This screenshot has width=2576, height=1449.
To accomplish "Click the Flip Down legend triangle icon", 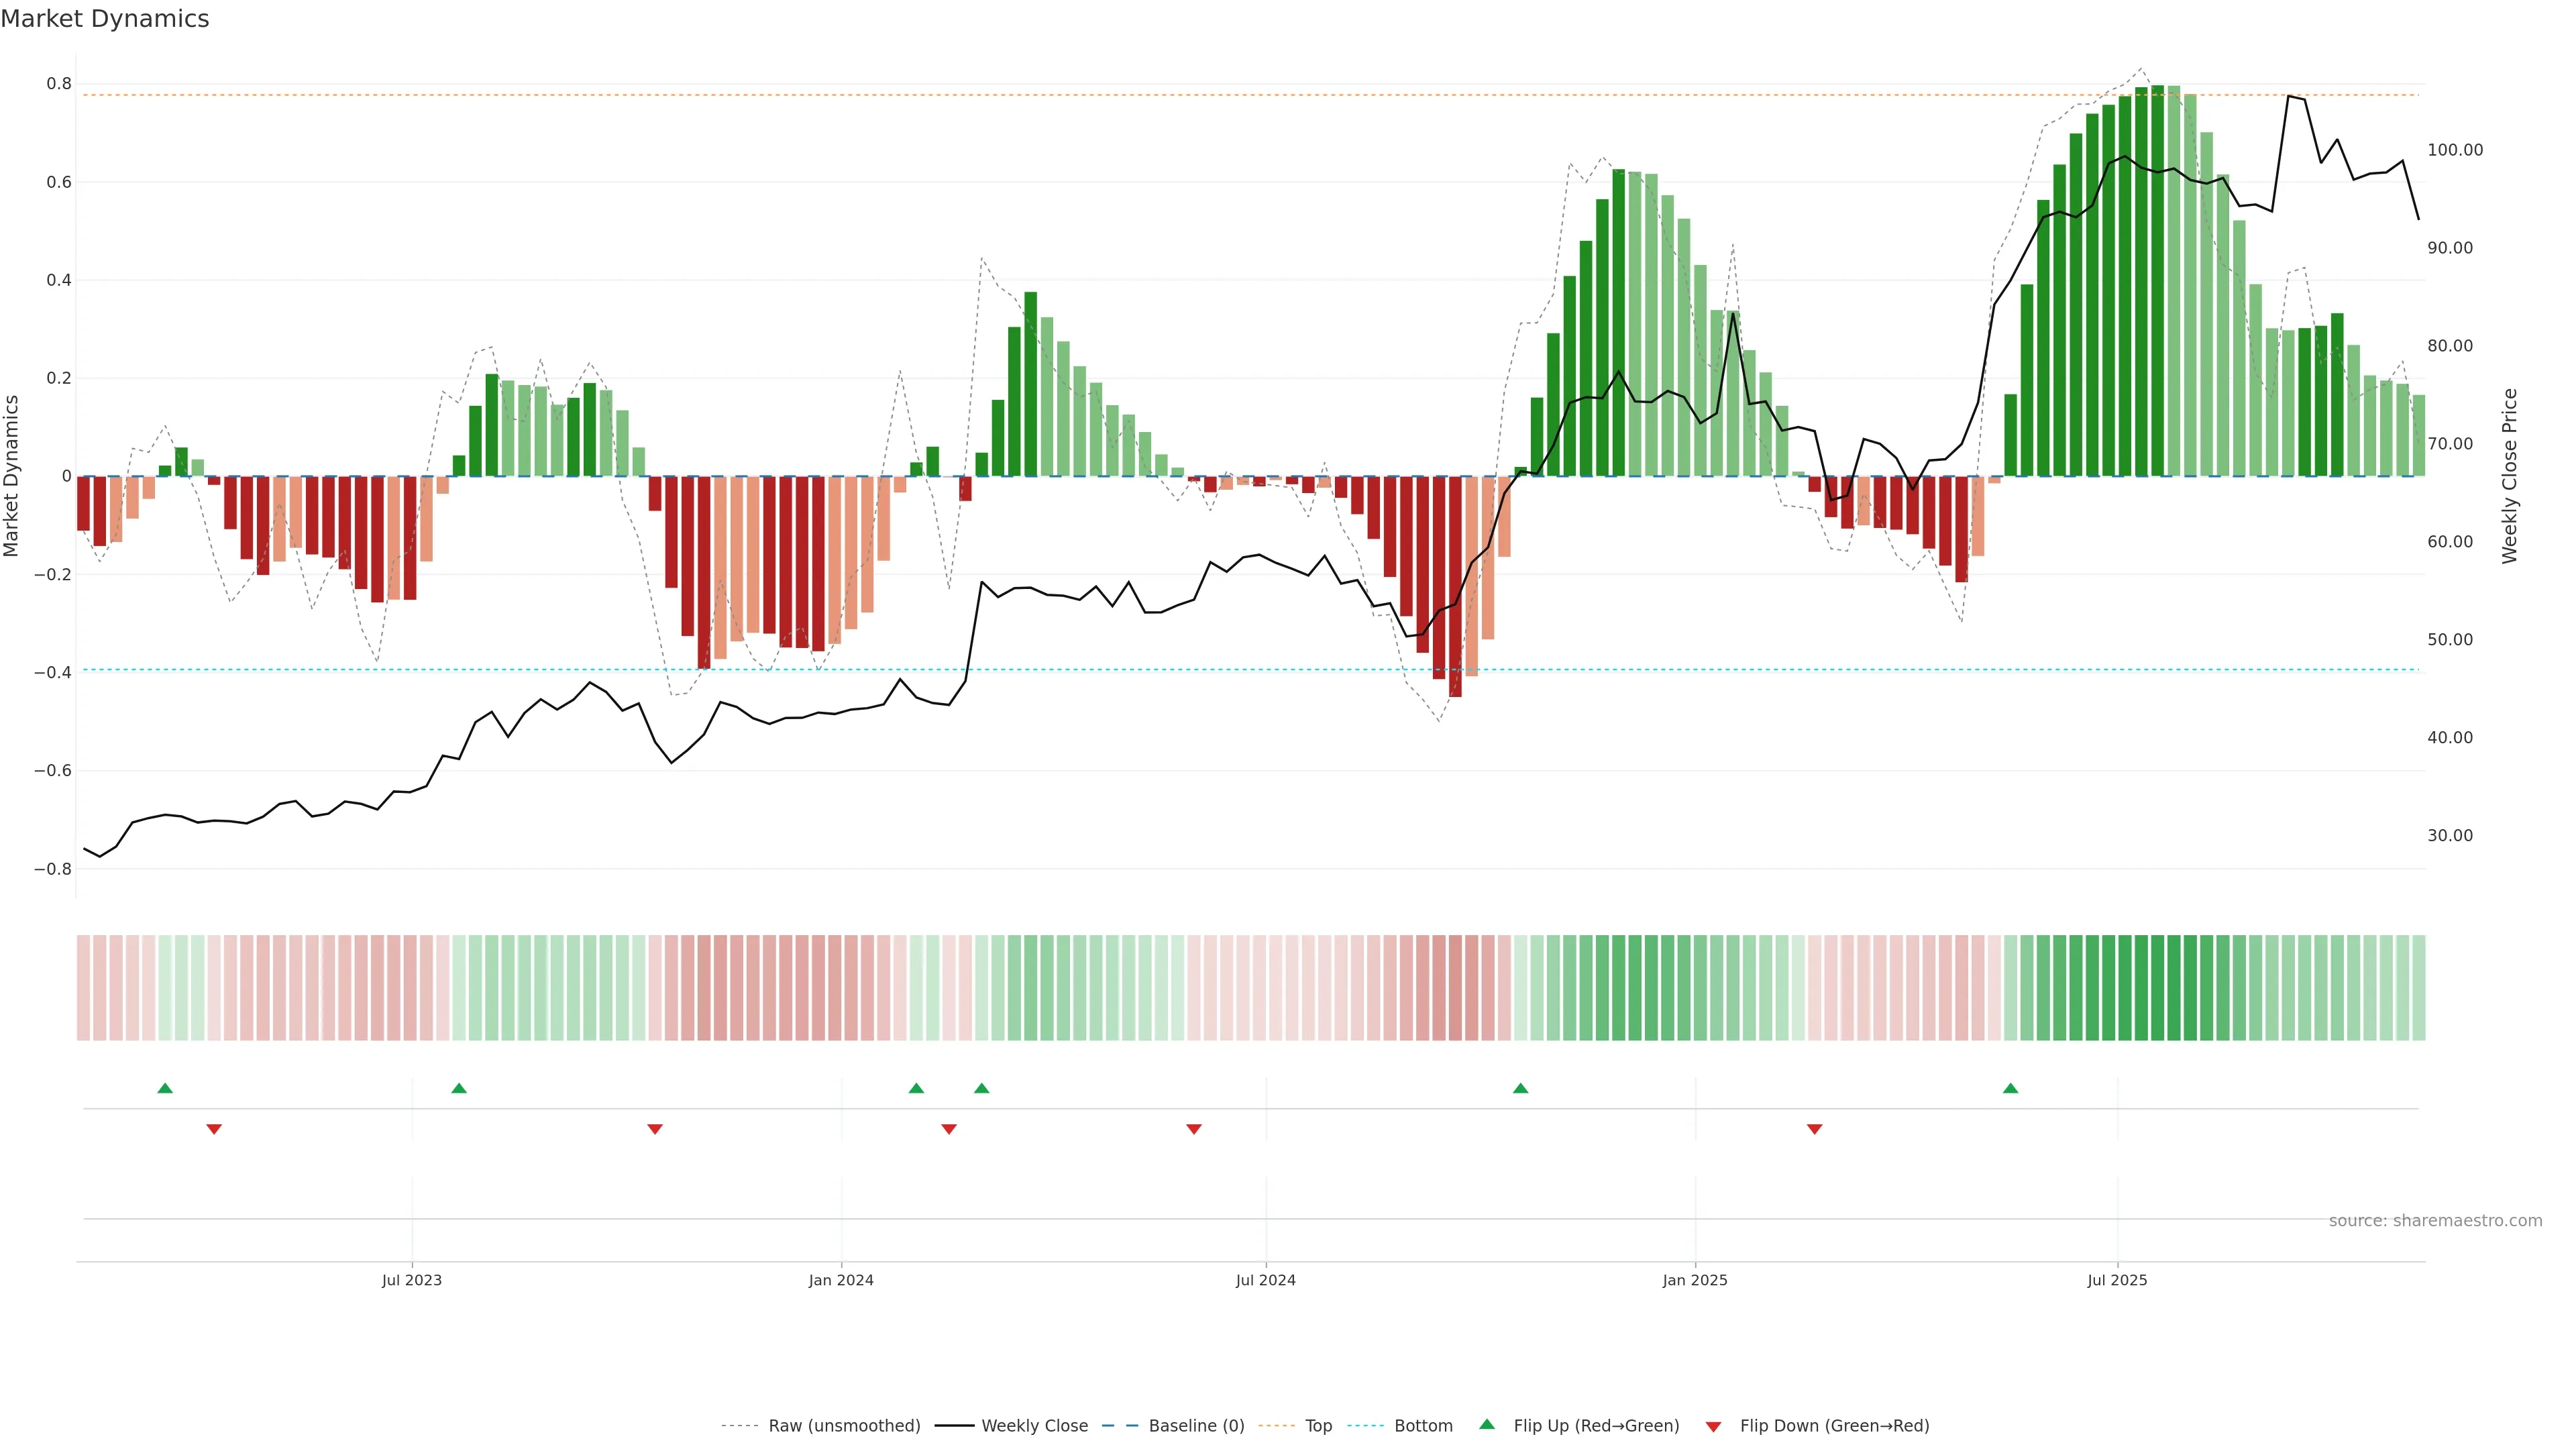I will [1713, 1426].
